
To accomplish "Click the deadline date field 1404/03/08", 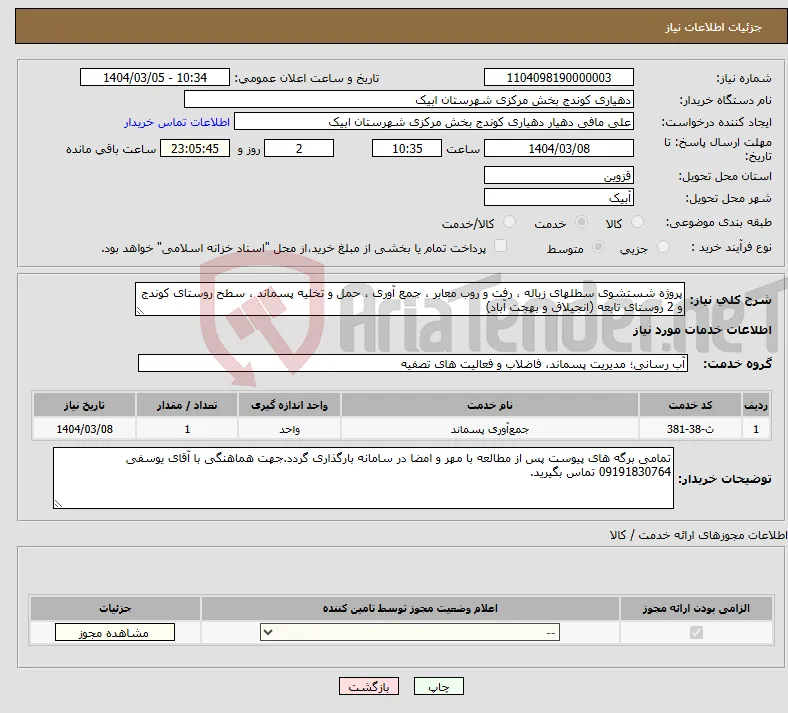I will coord(559,148).
